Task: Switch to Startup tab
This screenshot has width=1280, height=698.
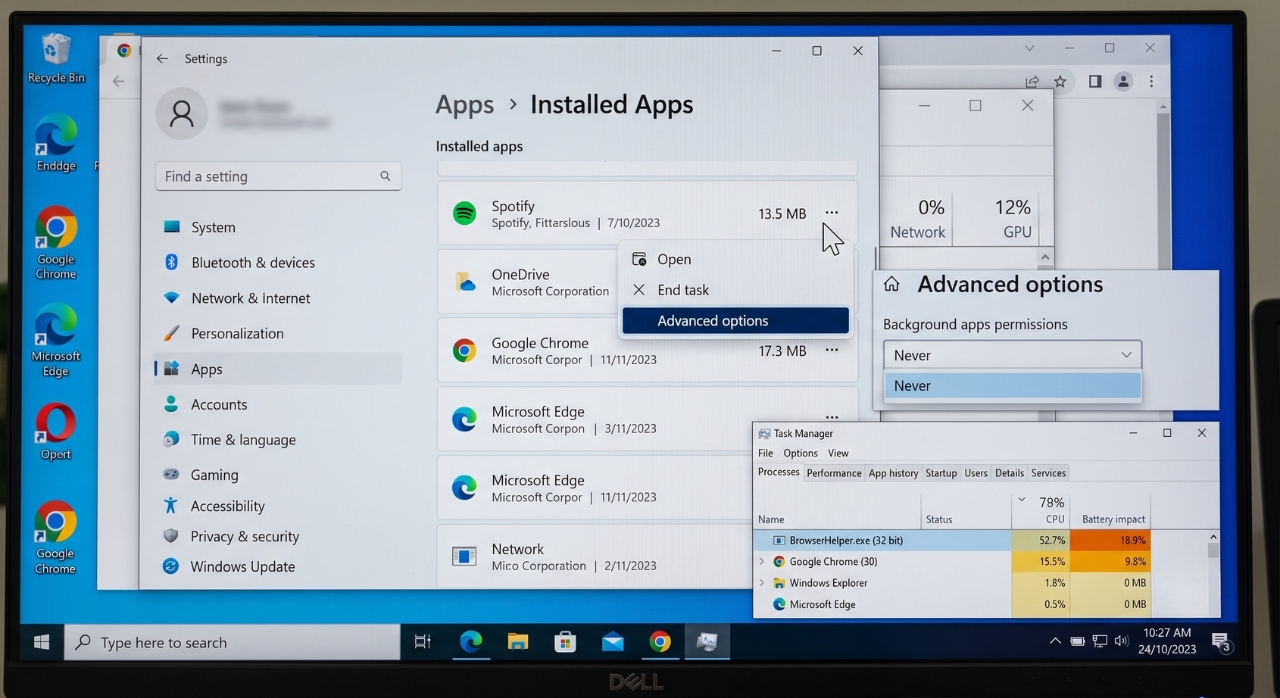Action: coord(941,473)
